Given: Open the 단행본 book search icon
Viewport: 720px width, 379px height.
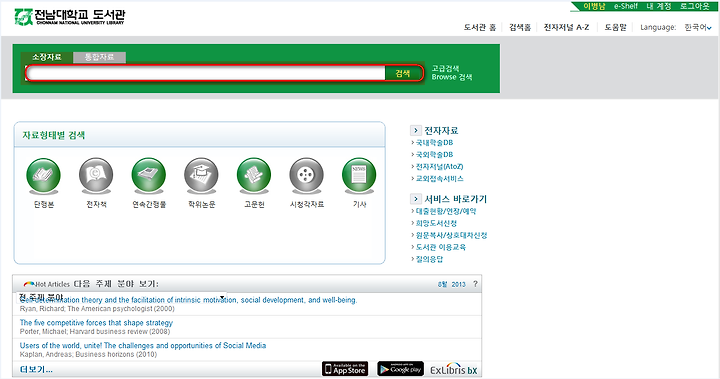Looking at the screenshot, I should pos(44,176).
